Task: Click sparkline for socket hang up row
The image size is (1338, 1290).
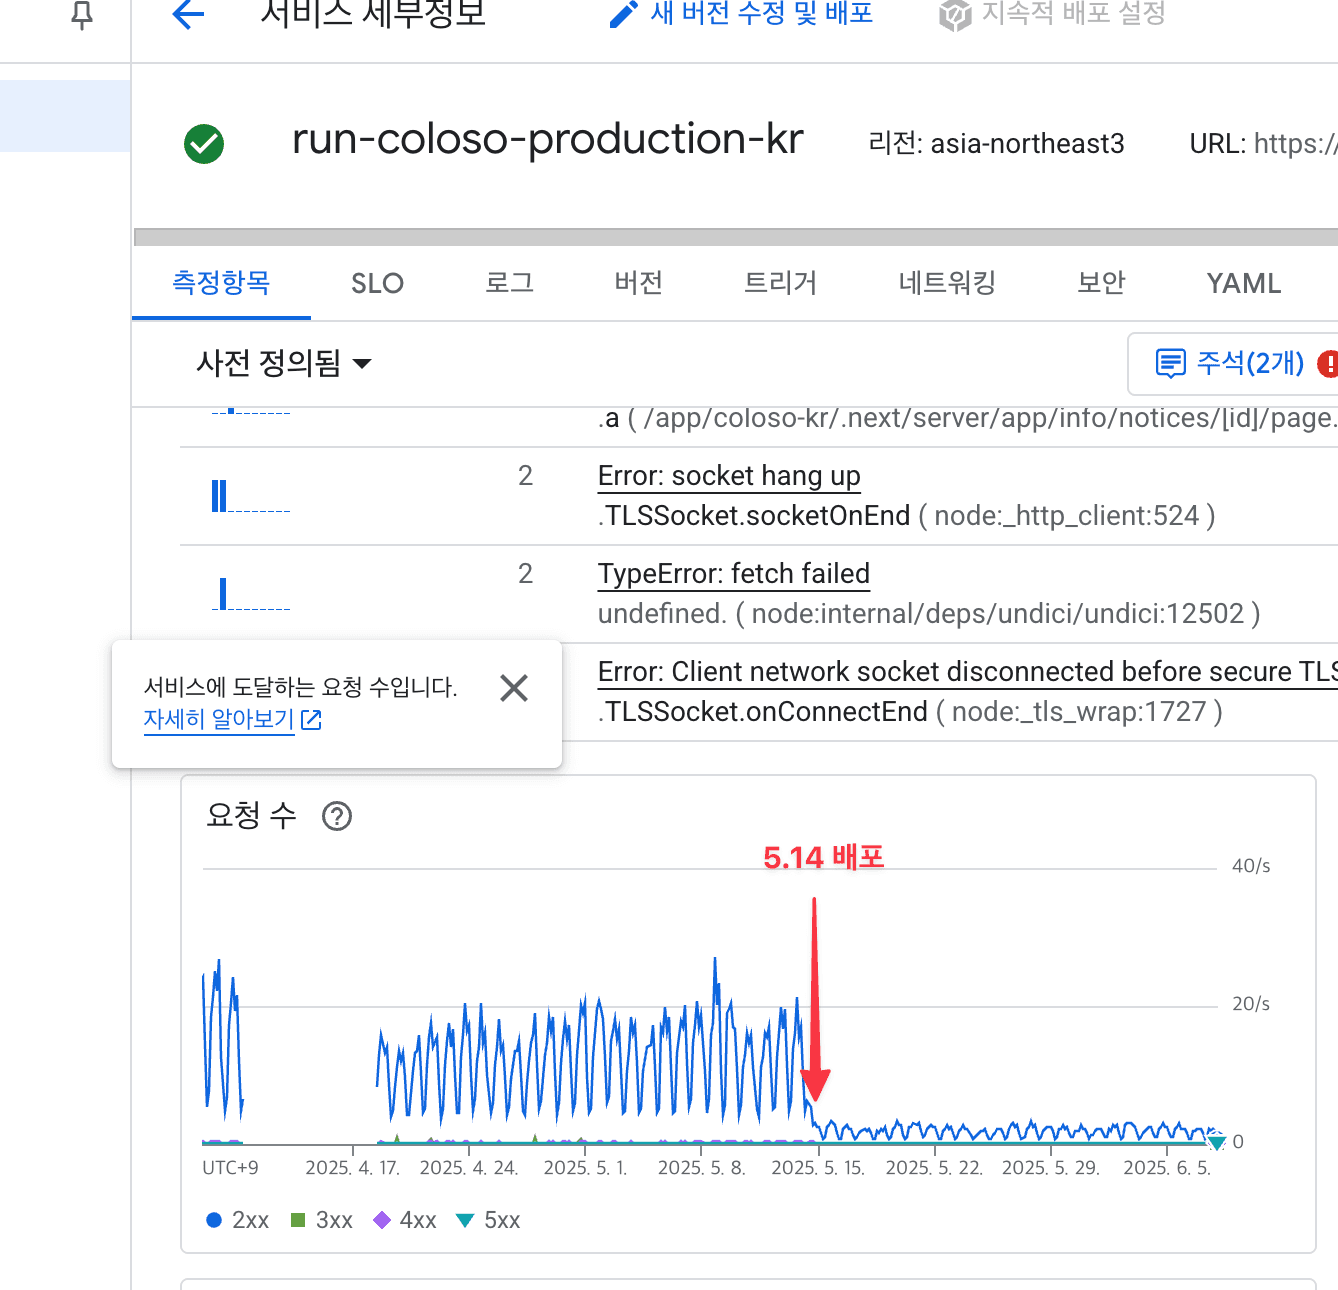Action: point(251,496)
